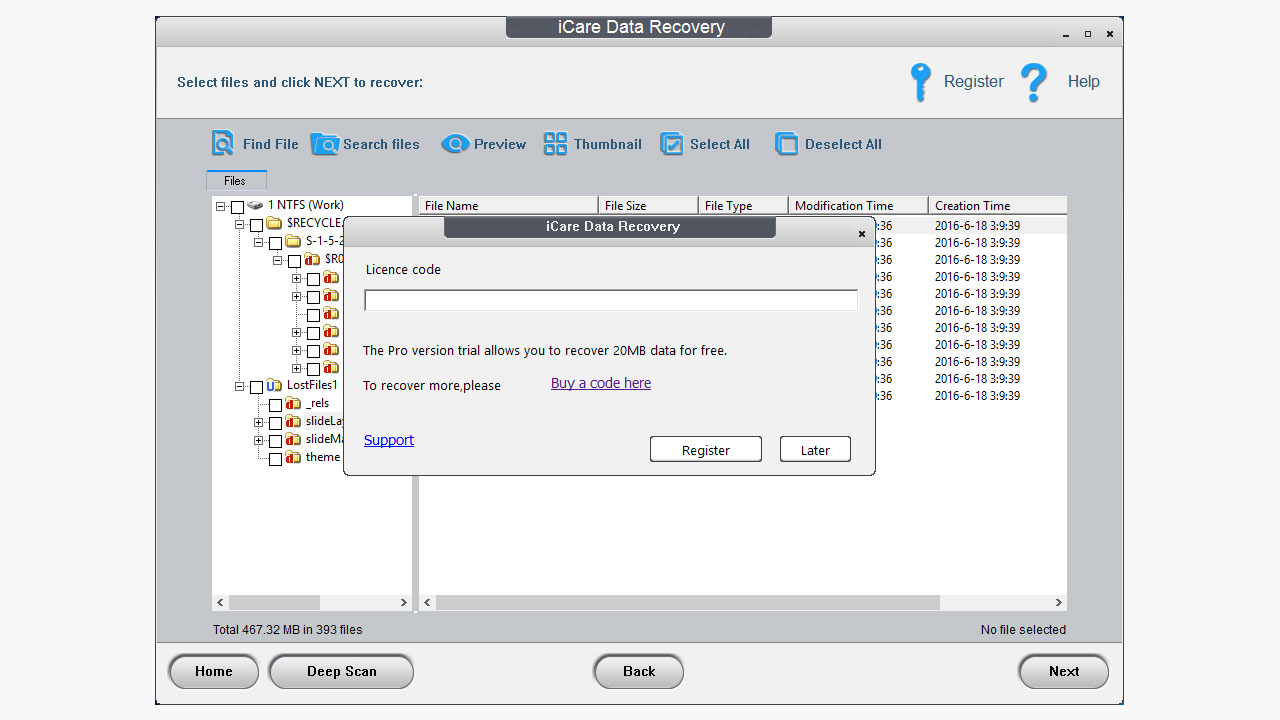The width and height of the screenshot is (1280, 720).
Task: Collapse the $RECYCLE folder node
Action: tap(240, 224)
